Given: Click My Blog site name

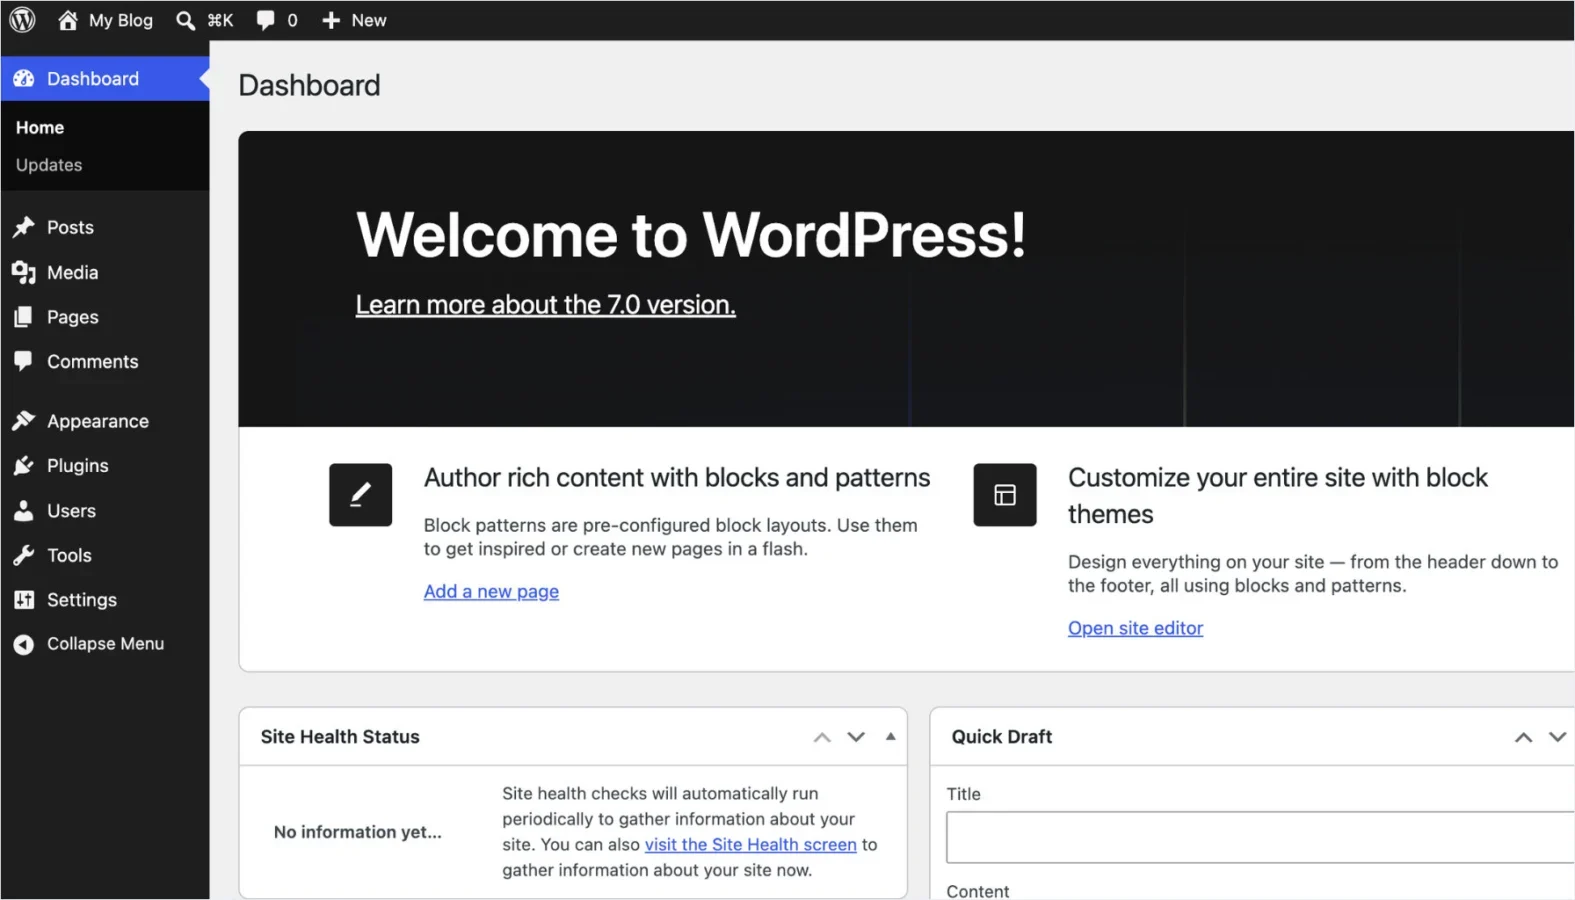Looking at the screenshot, I should click(x=121, y=20).
